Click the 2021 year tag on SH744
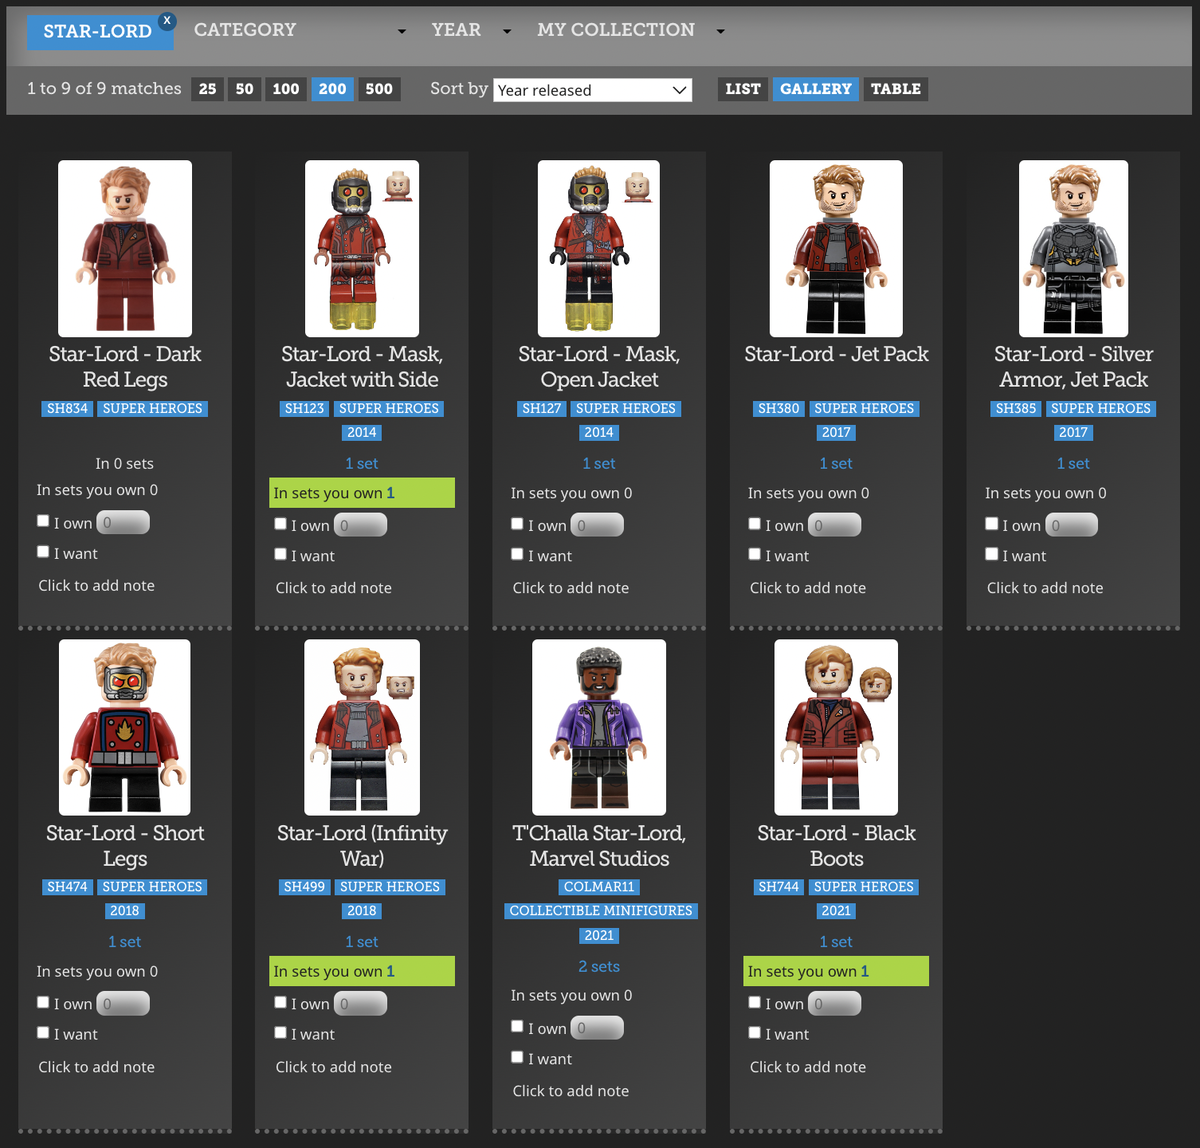The image size is (1200, 1148). (836, 911)
